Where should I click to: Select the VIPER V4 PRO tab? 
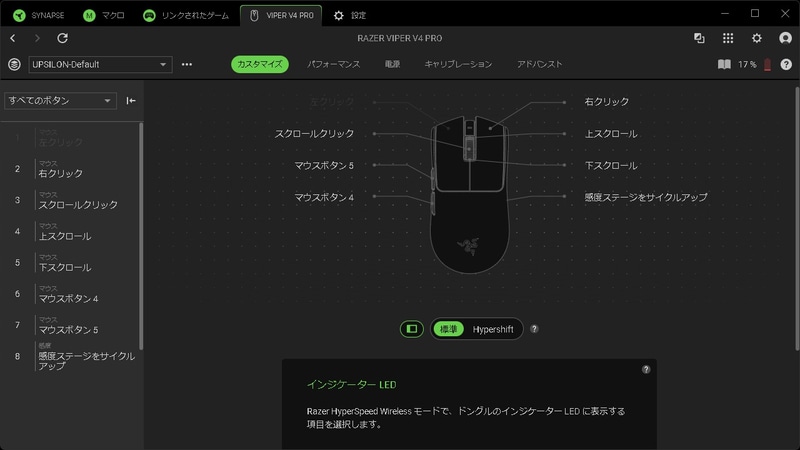281,15
